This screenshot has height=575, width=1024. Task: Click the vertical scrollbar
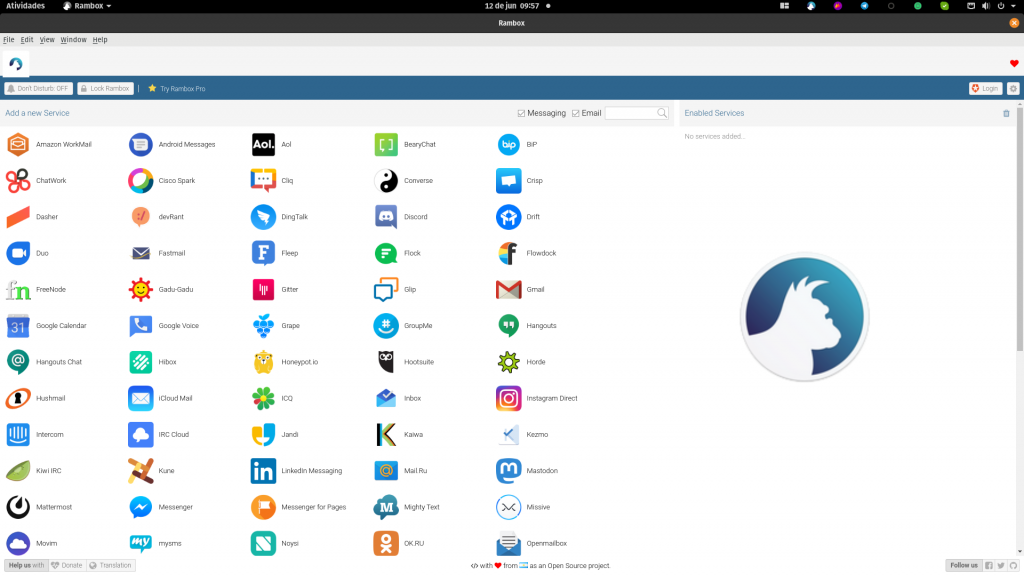[1019, 229]
